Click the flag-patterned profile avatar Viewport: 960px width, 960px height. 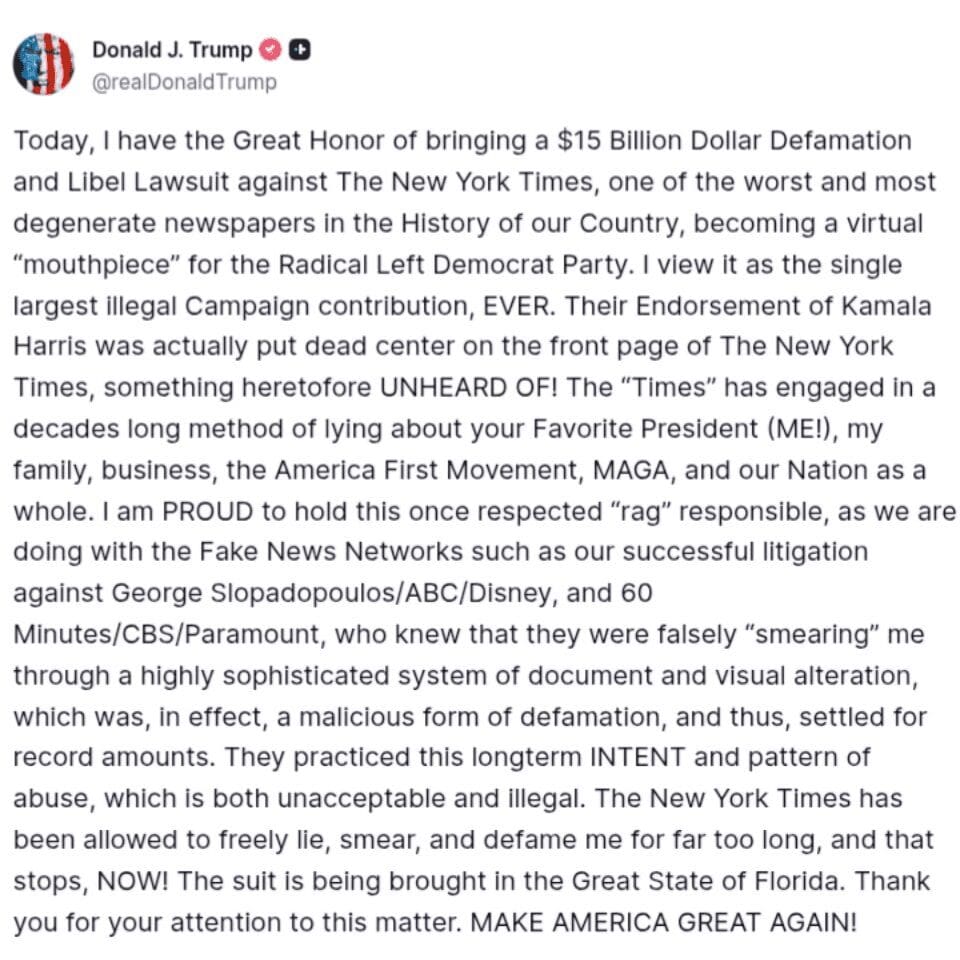pyautogui.click(x=43, y=64)
